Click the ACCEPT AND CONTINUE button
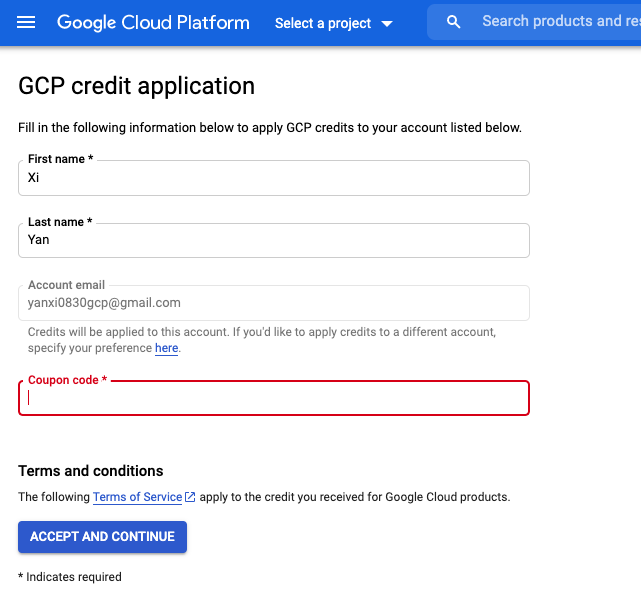Viewport: 641px width, 594px height. tap(103, 537)
